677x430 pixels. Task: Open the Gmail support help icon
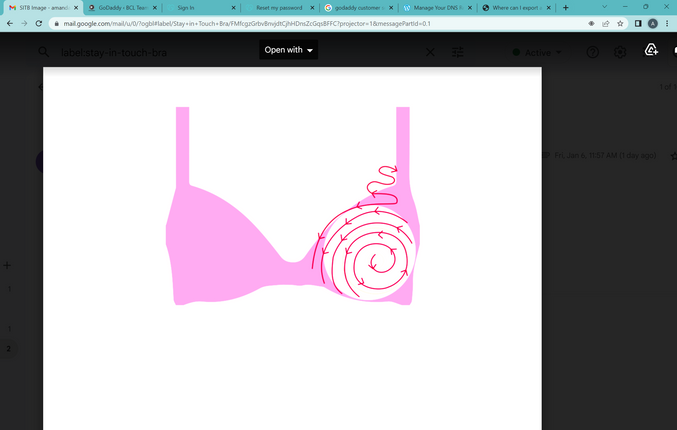click(592, 52)
